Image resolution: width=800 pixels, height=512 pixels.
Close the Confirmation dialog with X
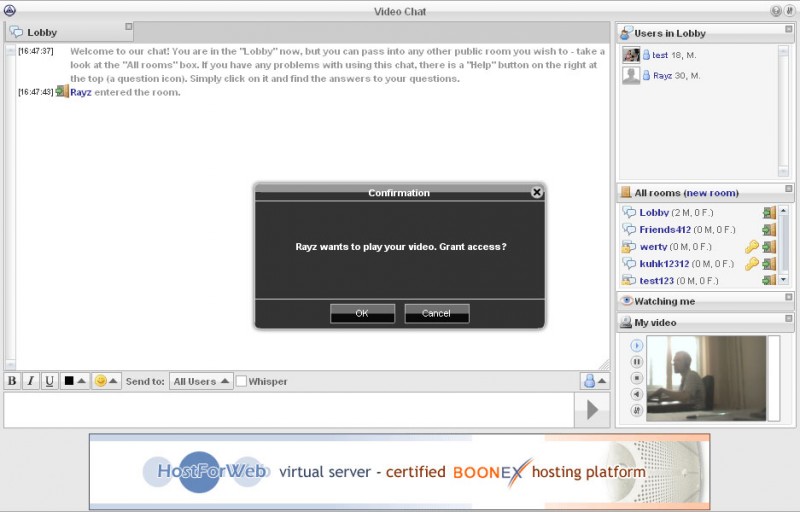coord(536,192)
